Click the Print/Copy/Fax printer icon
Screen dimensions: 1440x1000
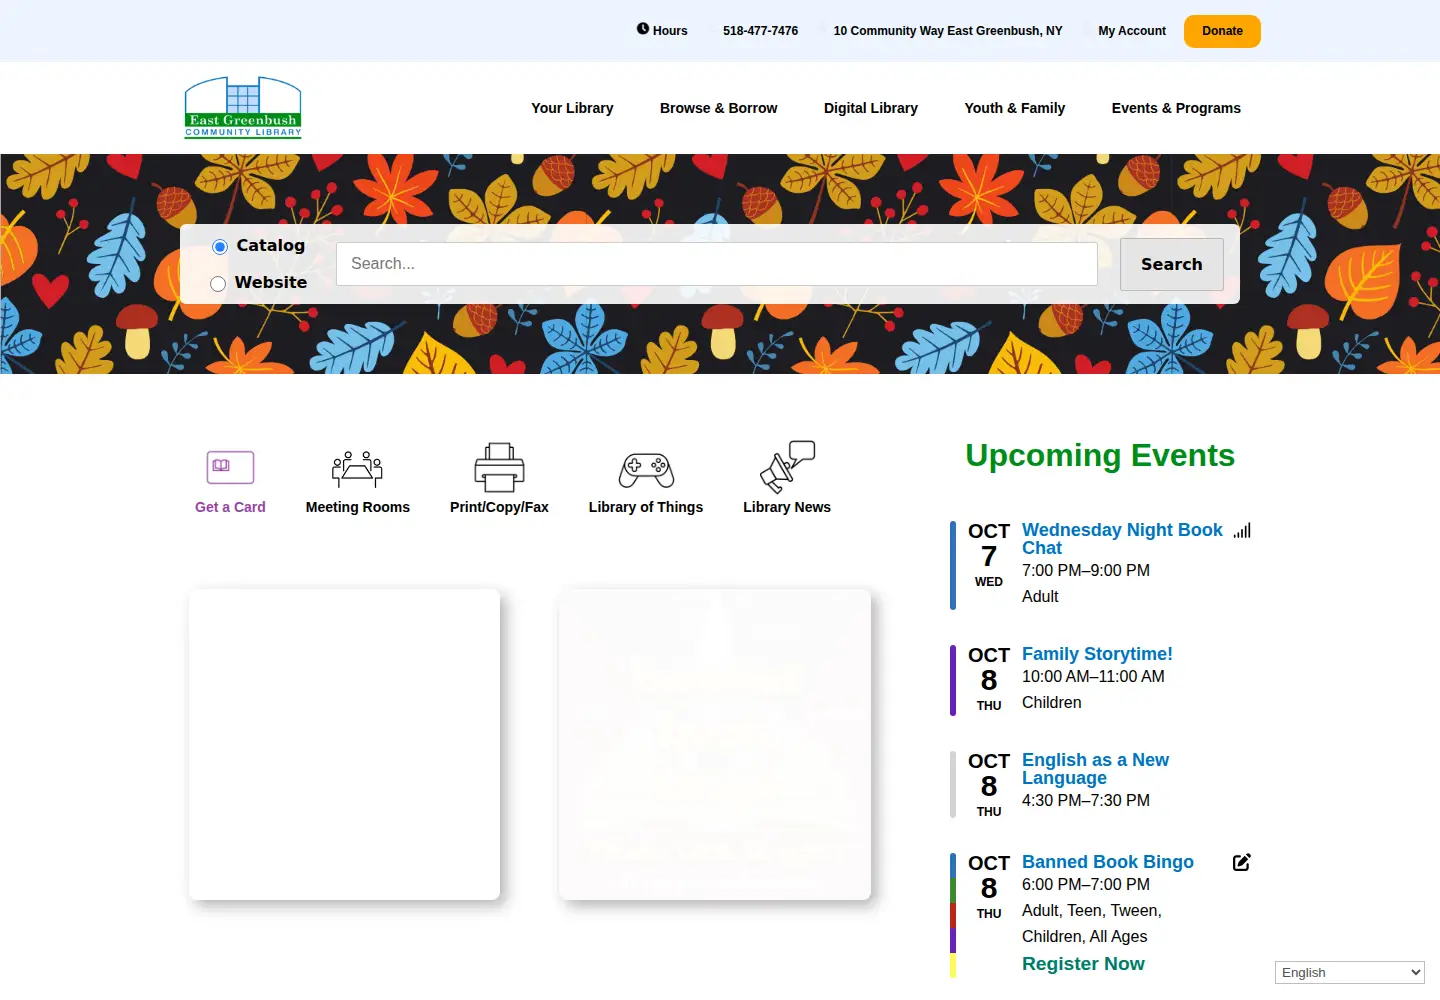499,467
